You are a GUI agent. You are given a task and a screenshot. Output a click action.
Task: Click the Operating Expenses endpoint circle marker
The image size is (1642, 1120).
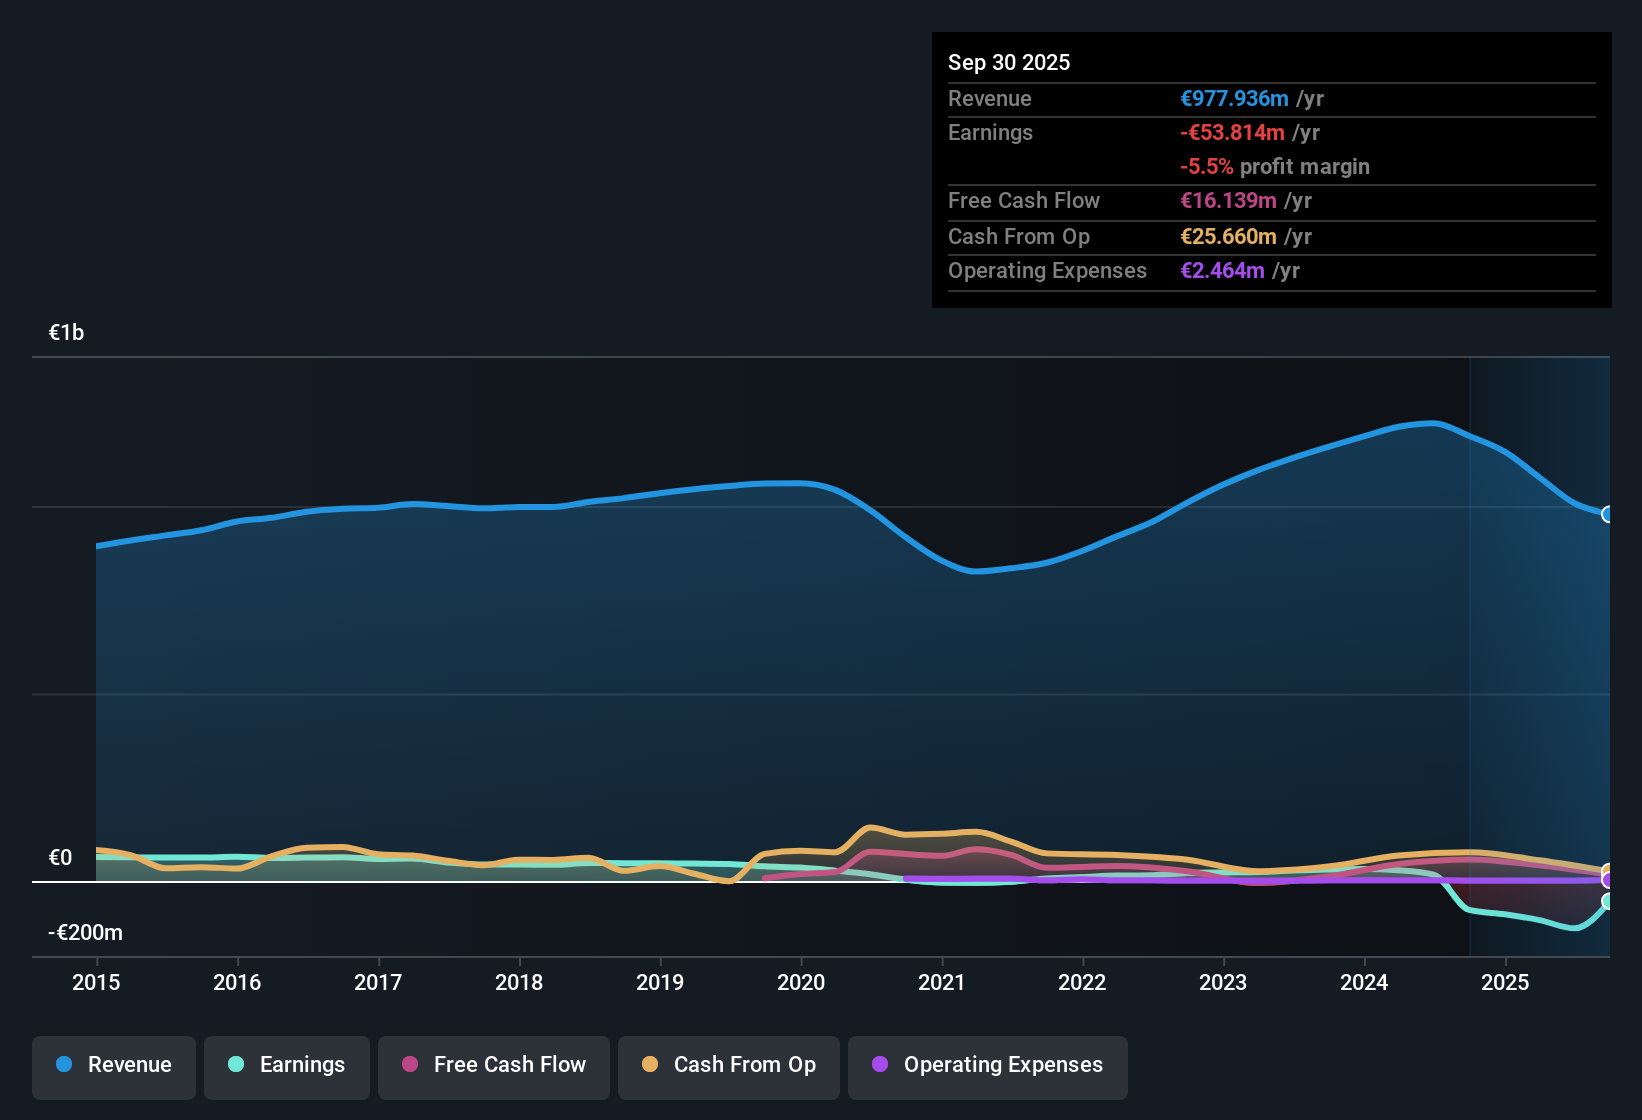(x=1607, y=878)
